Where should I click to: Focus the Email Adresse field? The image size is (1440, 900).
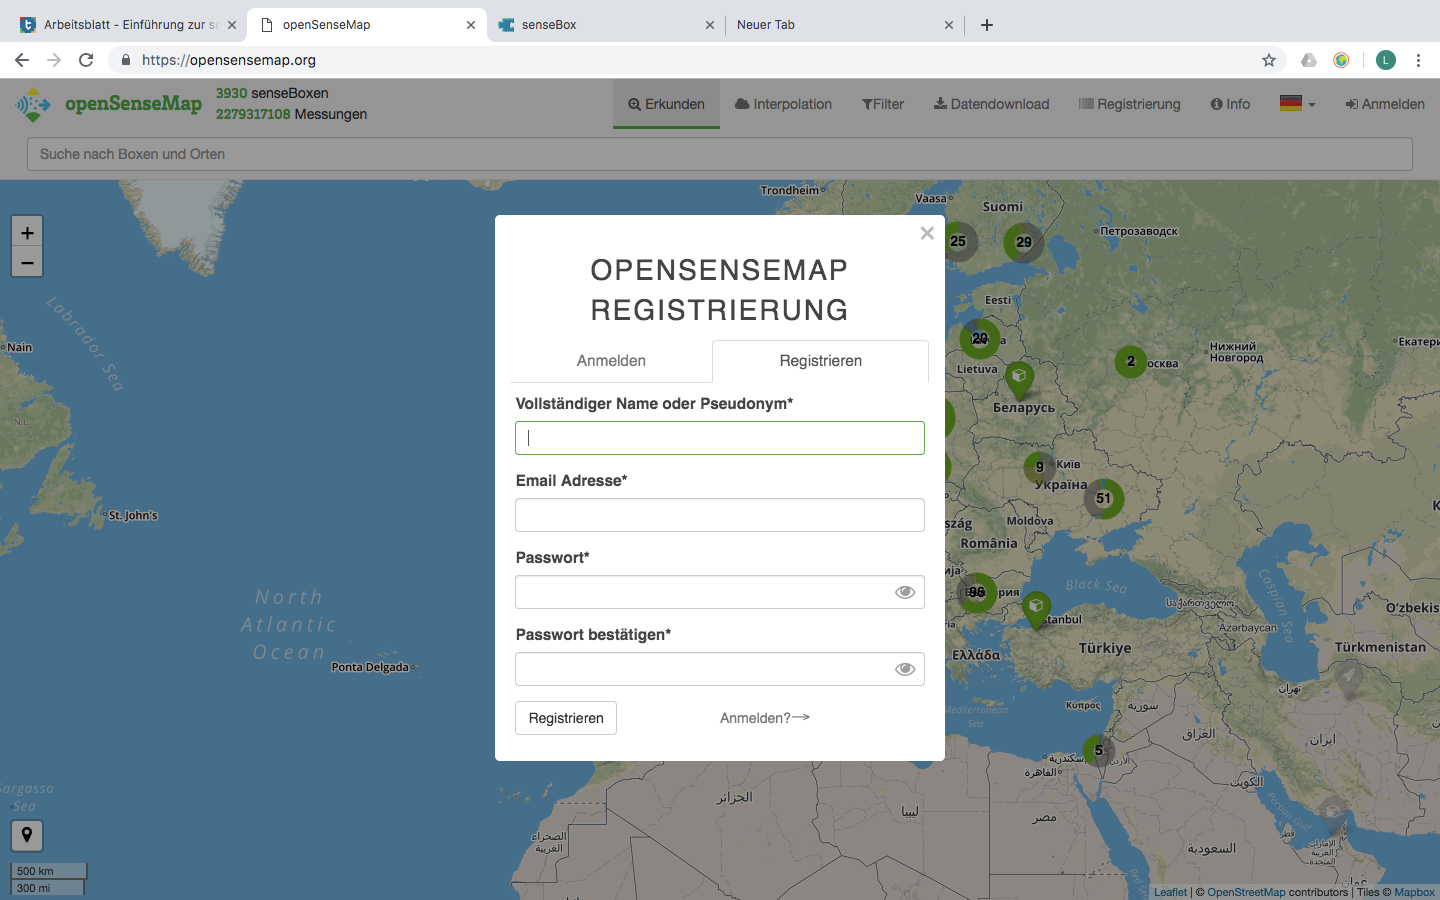pos(720,515)
